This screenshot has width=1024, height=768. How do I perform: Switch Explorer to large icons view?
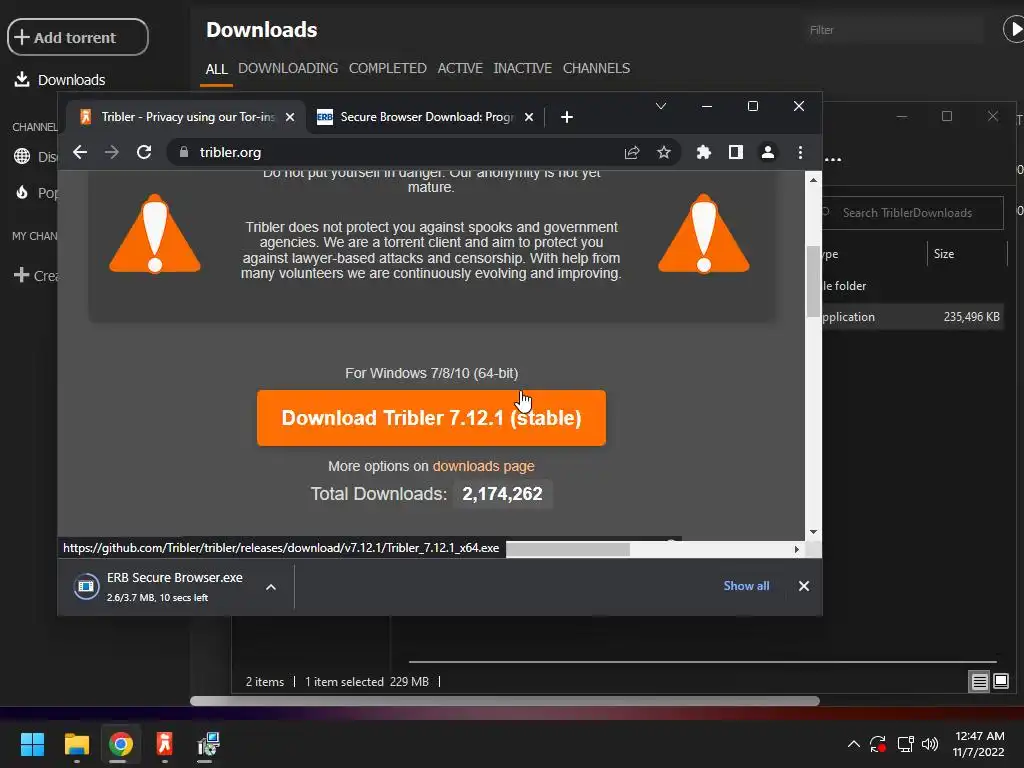tap(1001, 682)
